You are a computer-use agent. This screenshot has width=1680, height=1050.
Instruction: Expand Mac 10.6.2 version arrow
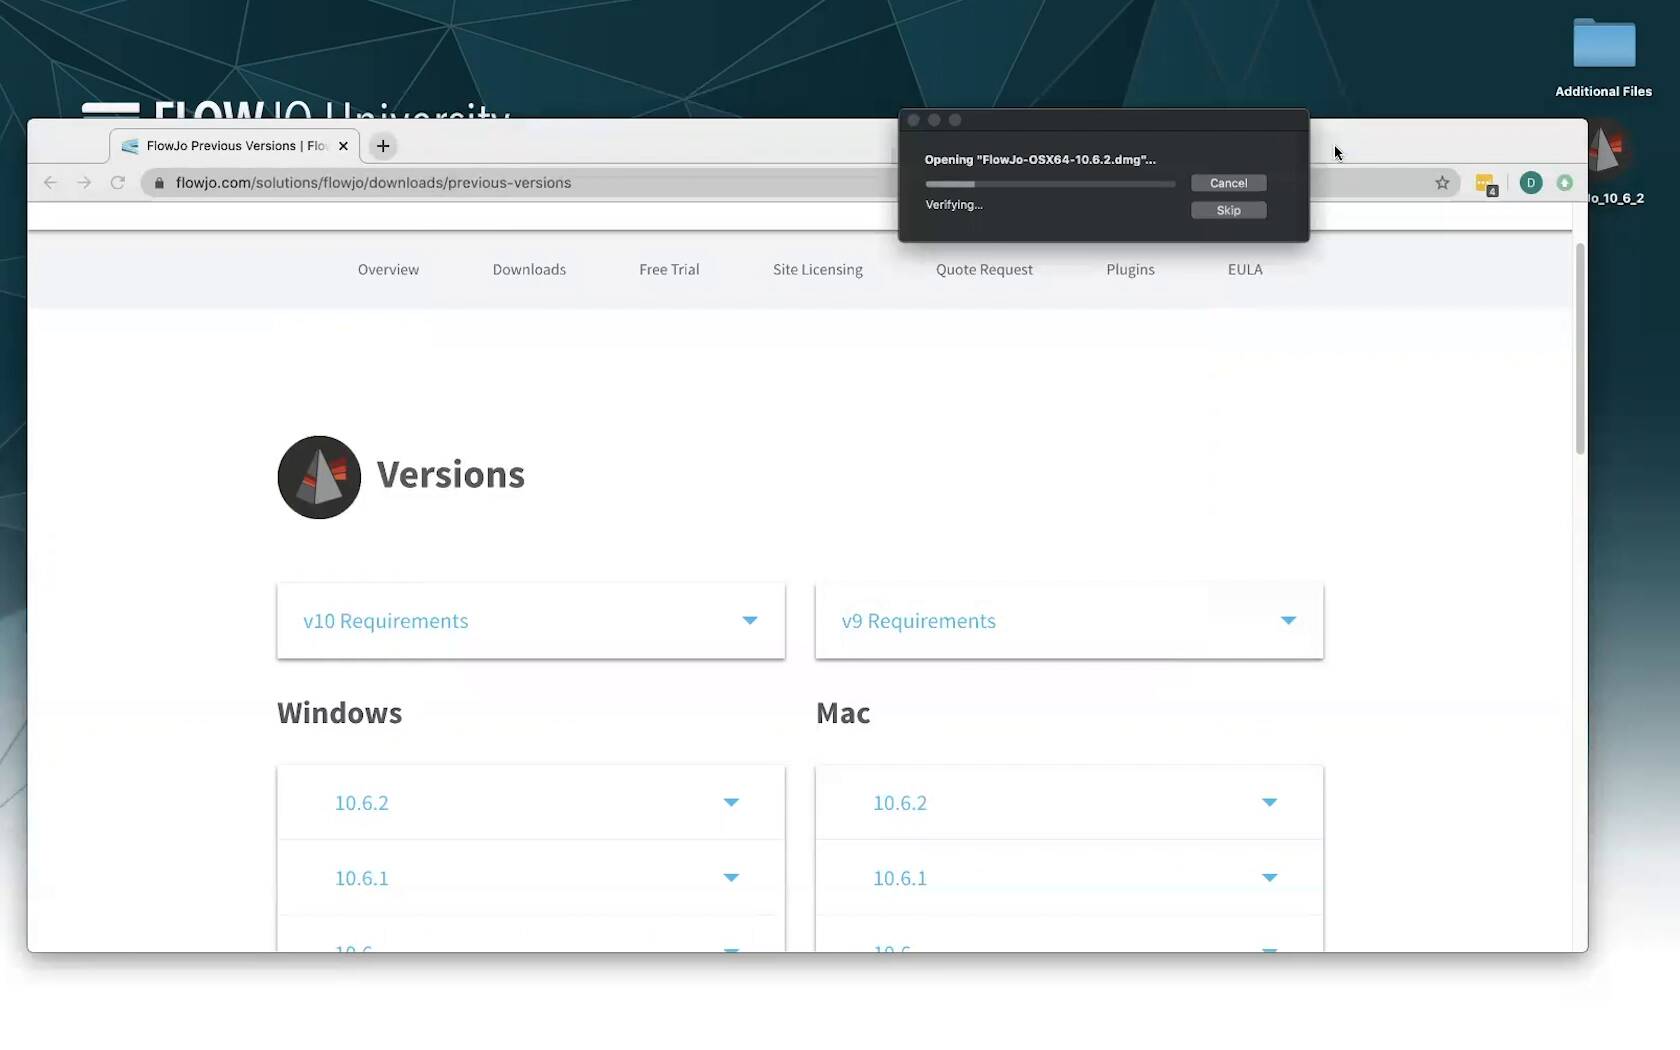(1269, 803)
